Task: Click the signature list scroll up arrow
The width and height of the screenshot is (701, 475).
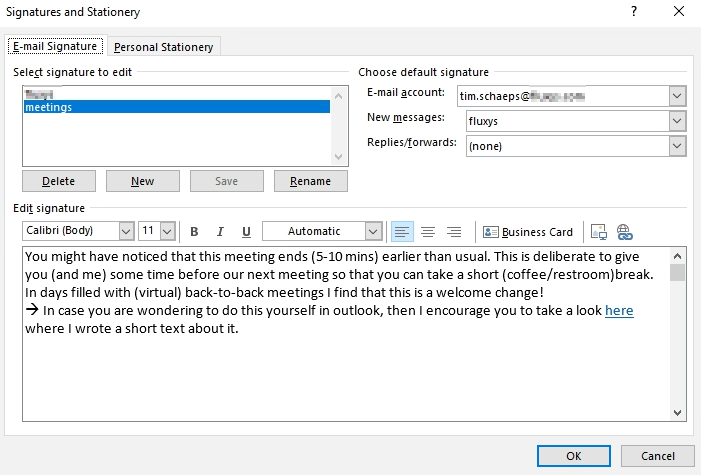Action: pos(338,96)
